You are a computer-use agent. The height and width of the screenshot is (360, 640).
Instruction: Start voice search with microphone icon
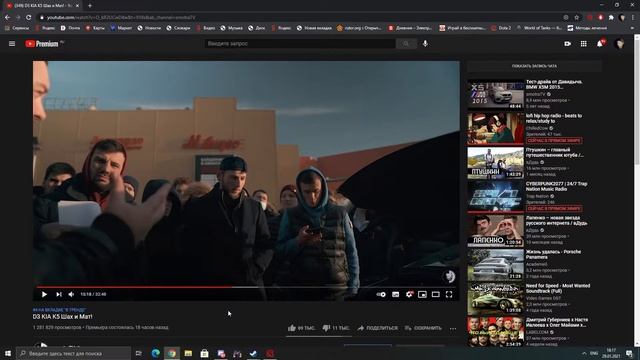[x=425, y=43]
